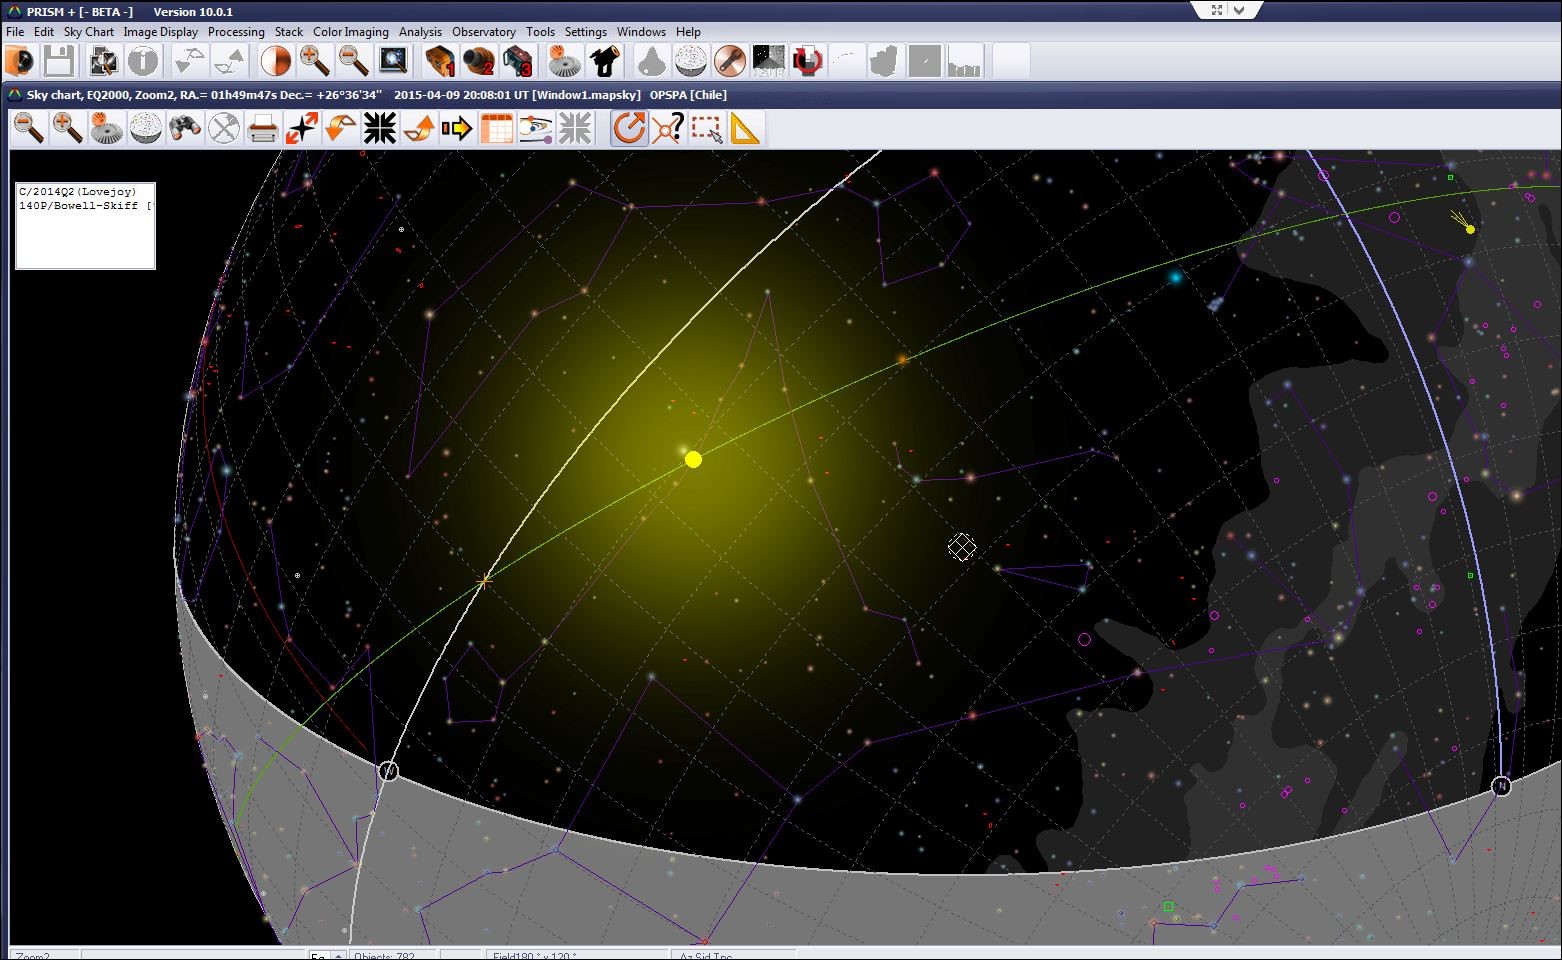Image resolution: width=1562 pixels, height=960 pixels.
Task: Click the fullscreen arrows icon at top
Action: tap(1217, 10)
